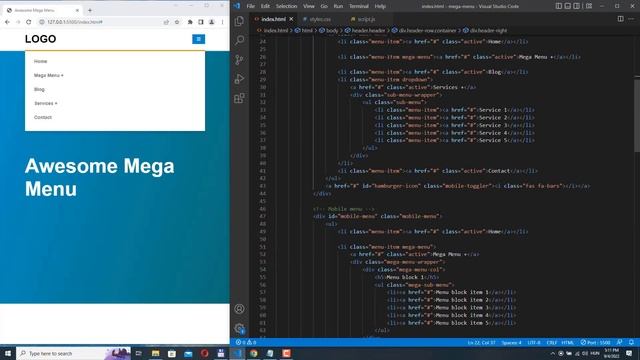640x360 pixels.
Task: Open a new browser tab with plus button
Action: click(x=90, y=10)
